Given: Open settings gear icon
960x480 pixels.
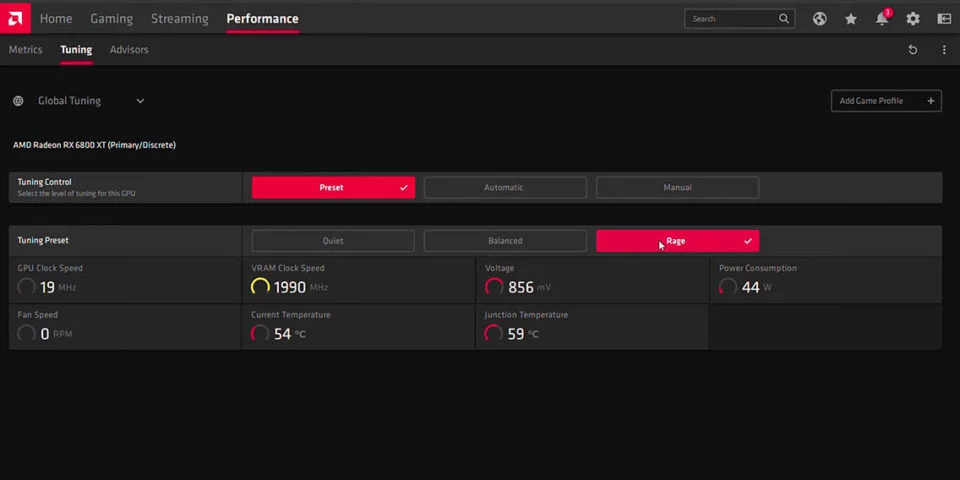Looking at the screenshot, I should [x=913, y=19].
